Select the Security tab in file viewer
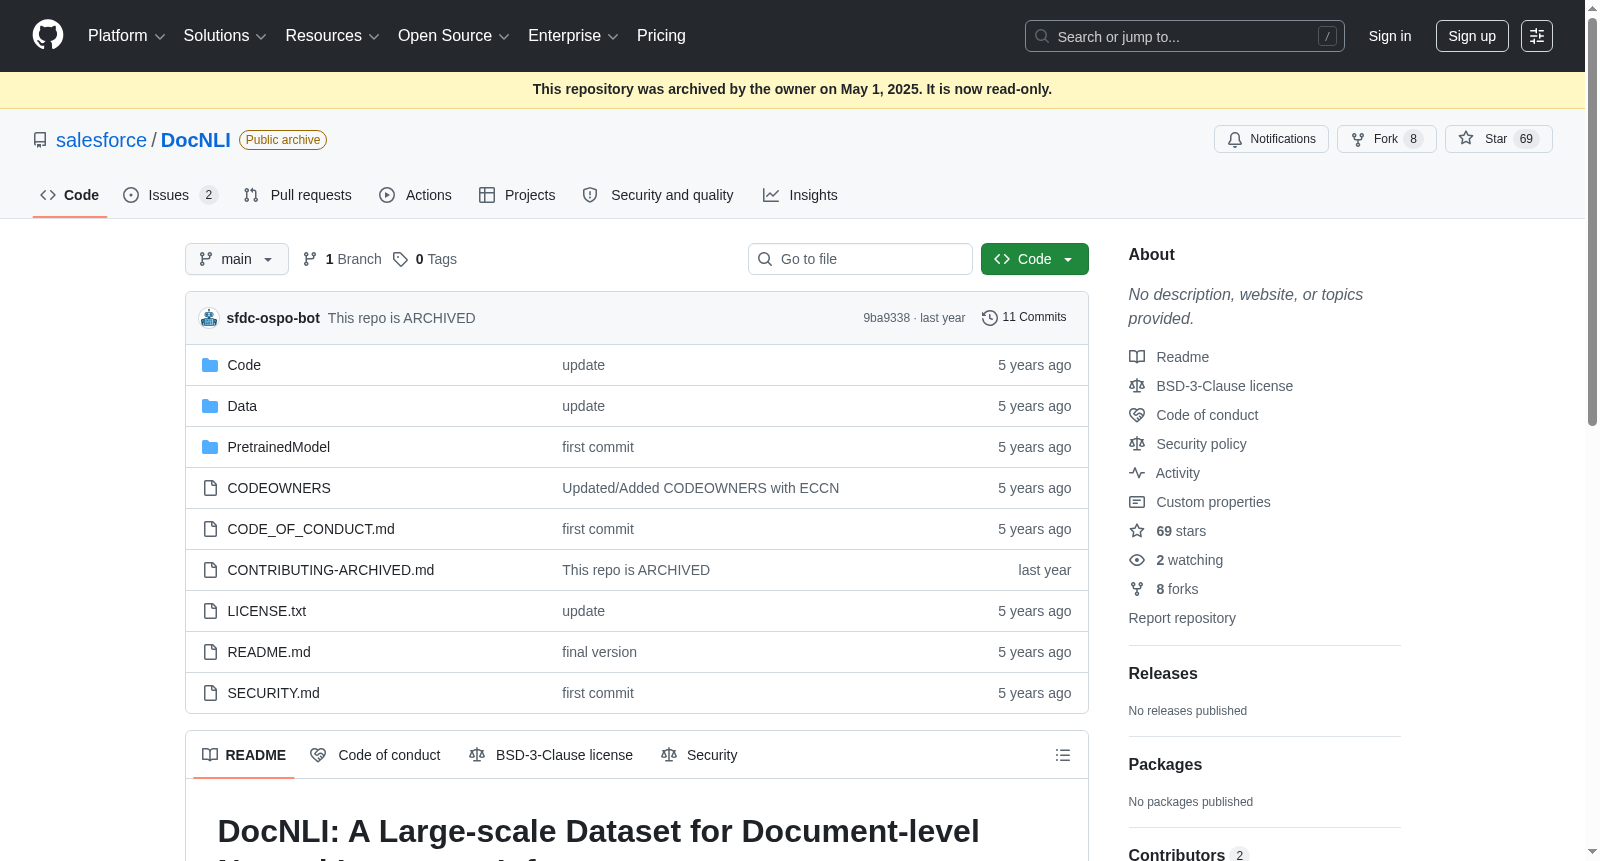This screenshot has width=1600, height=861. 699,755
